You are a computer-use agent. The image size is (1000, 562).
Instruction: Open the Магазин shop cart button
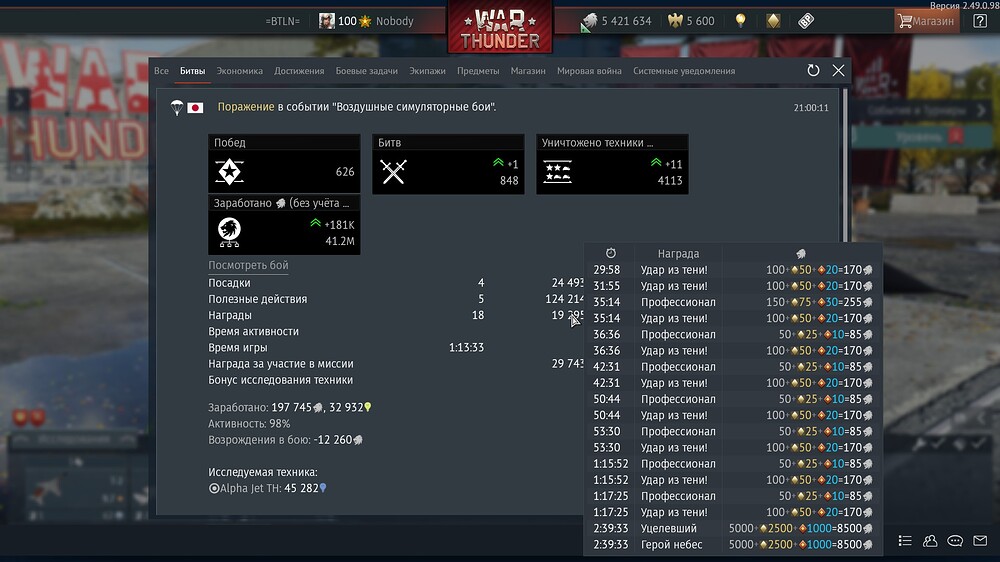pos(925,21)
